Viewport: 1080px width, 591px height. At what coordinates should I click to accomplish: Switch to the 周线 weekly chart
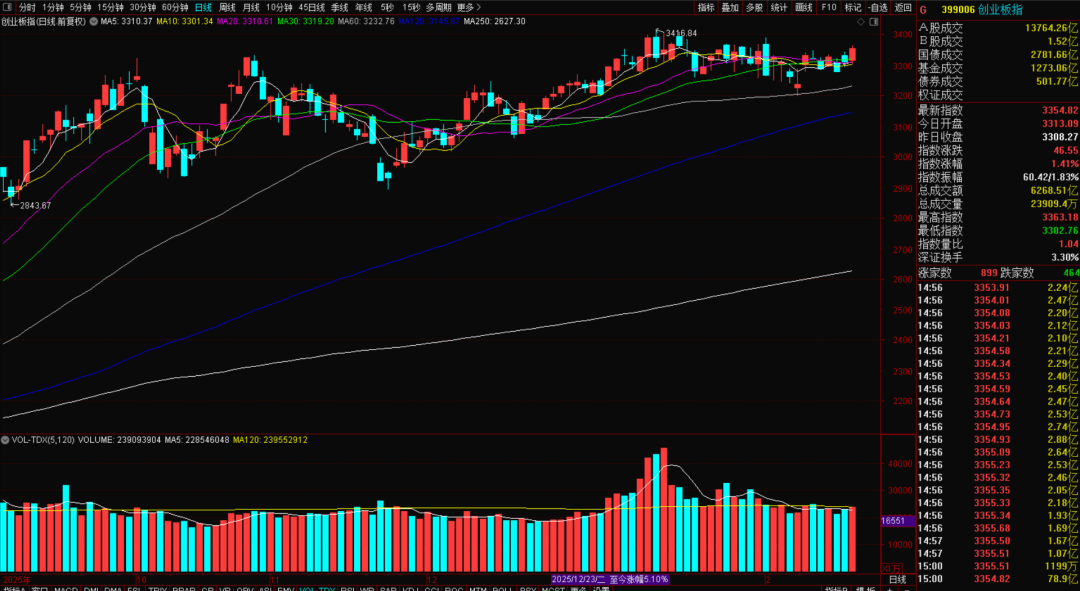(227, 7)
